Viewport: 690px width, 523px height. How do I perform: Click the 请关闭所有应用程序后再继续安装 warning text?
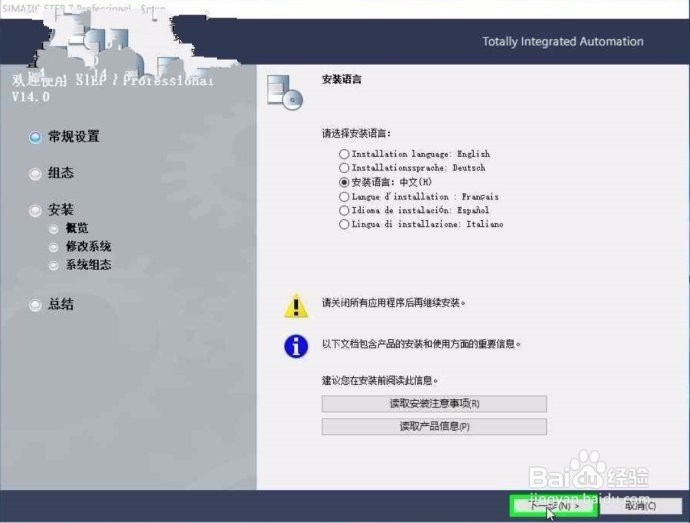tap(393, 303)
